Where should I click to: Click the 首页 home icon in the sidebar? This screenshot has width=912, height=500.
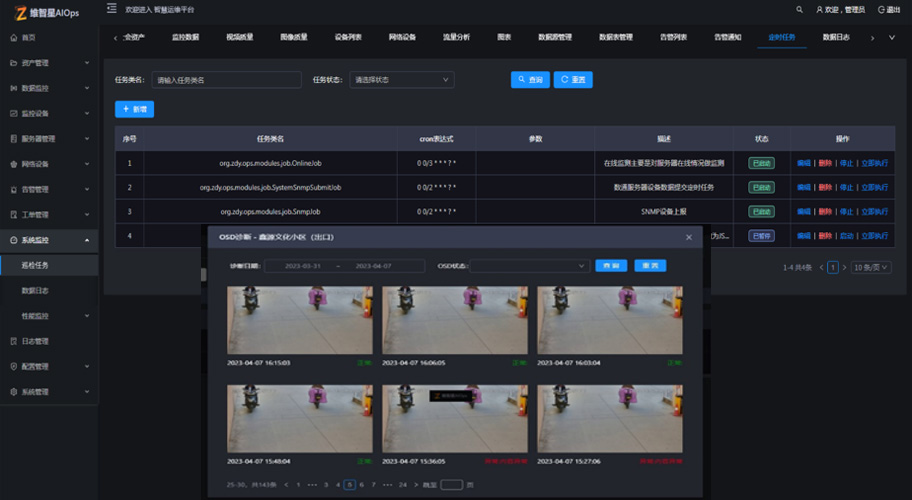click(x=13, y=37)
